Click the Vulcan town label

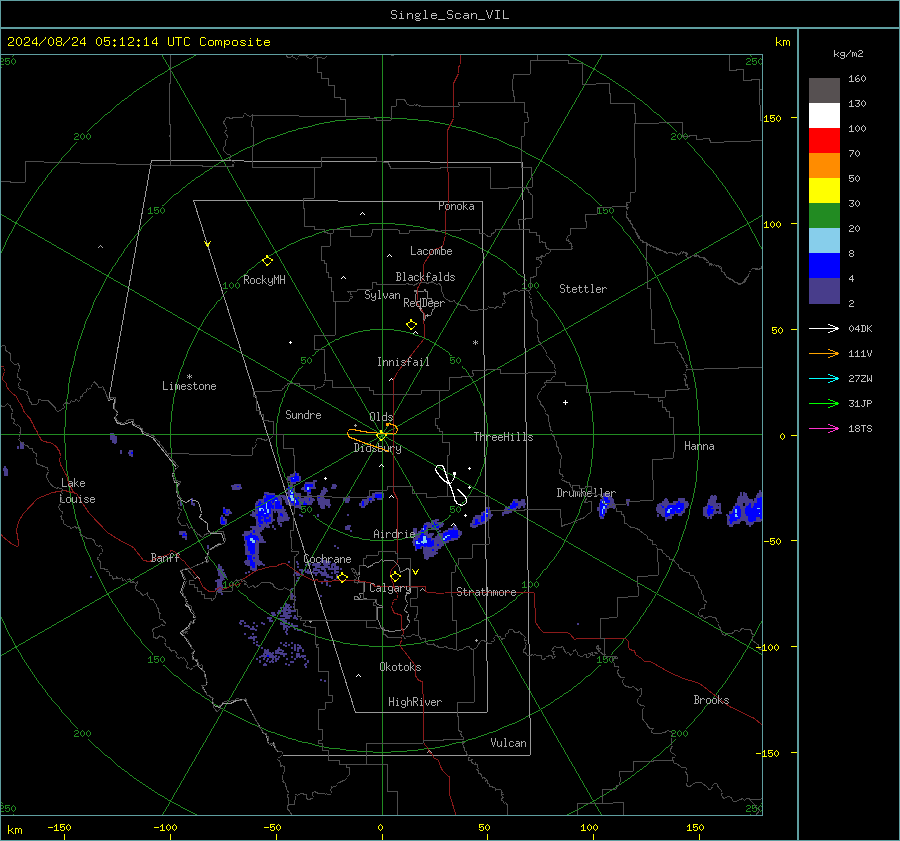tap(508, 743)
